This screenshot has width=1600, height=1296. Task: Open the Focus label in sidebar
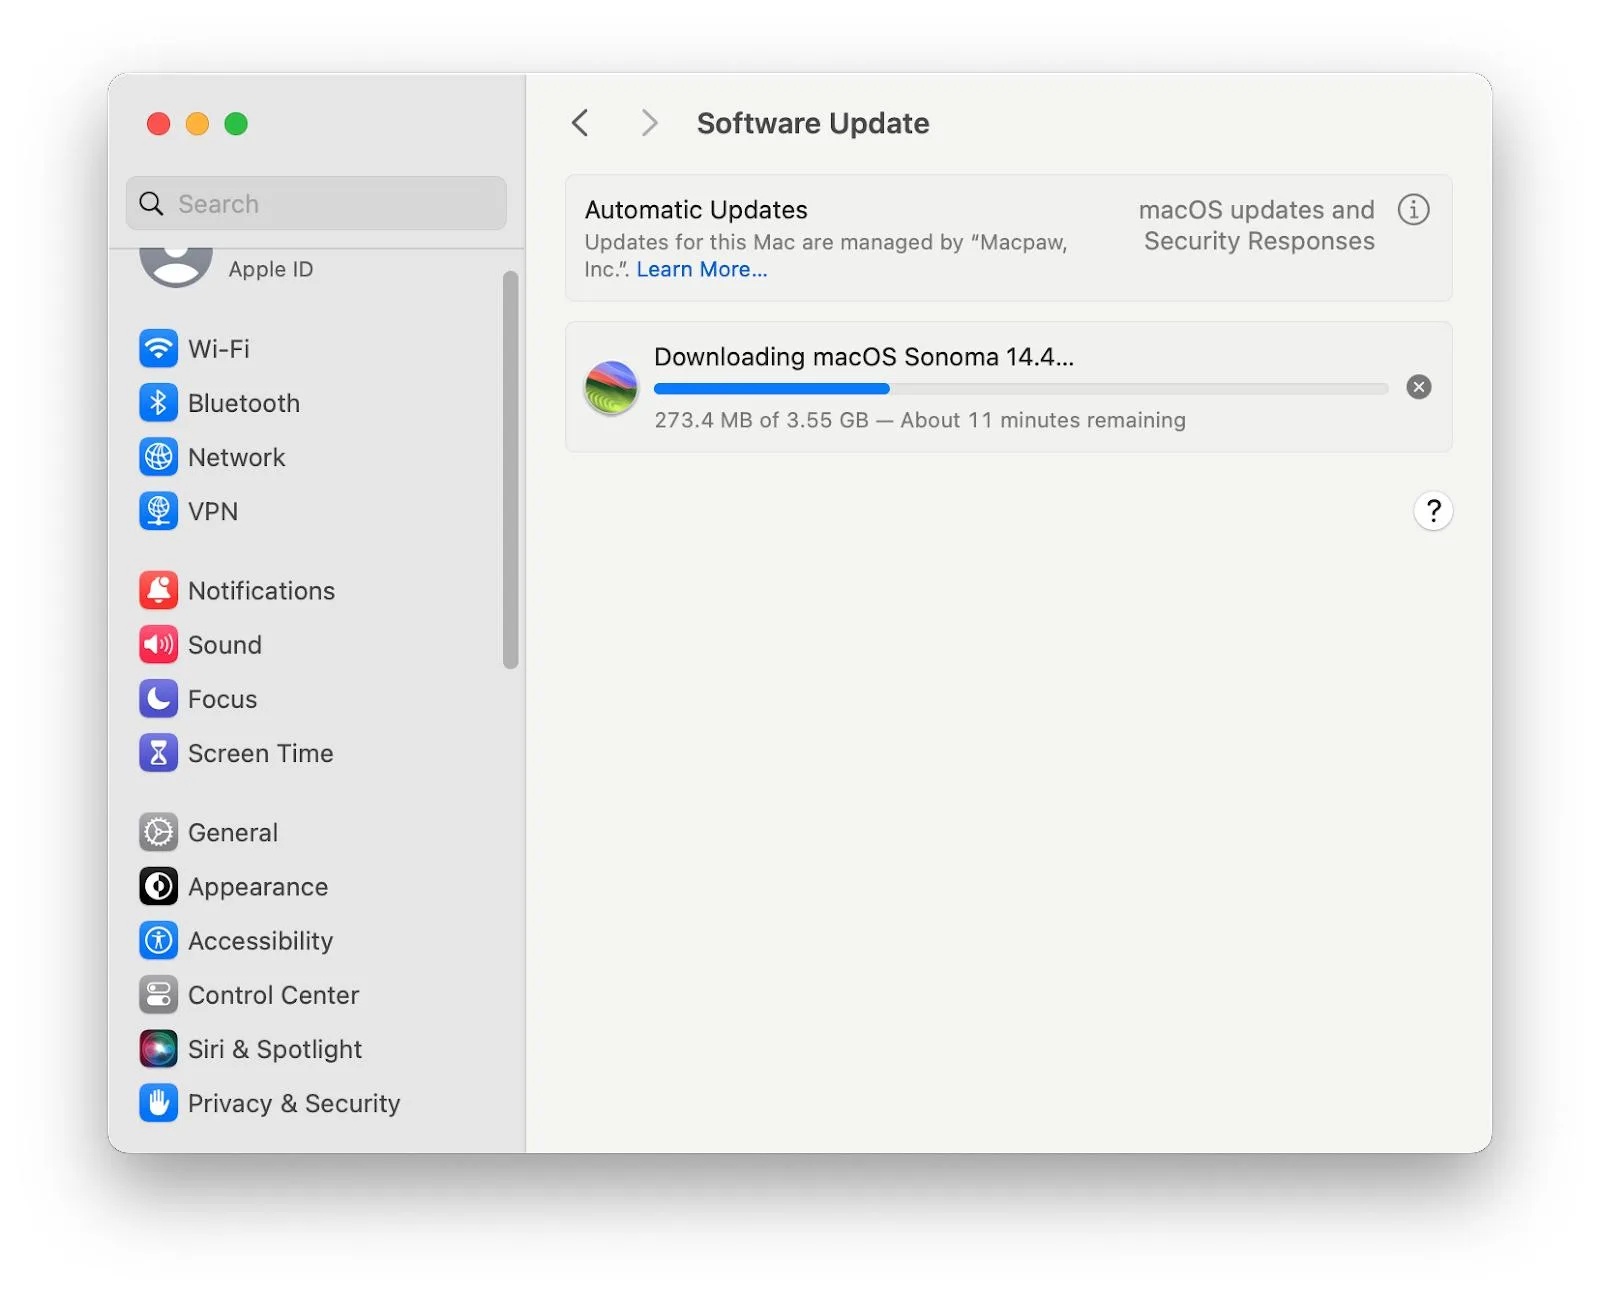click(x=223, y=699)
